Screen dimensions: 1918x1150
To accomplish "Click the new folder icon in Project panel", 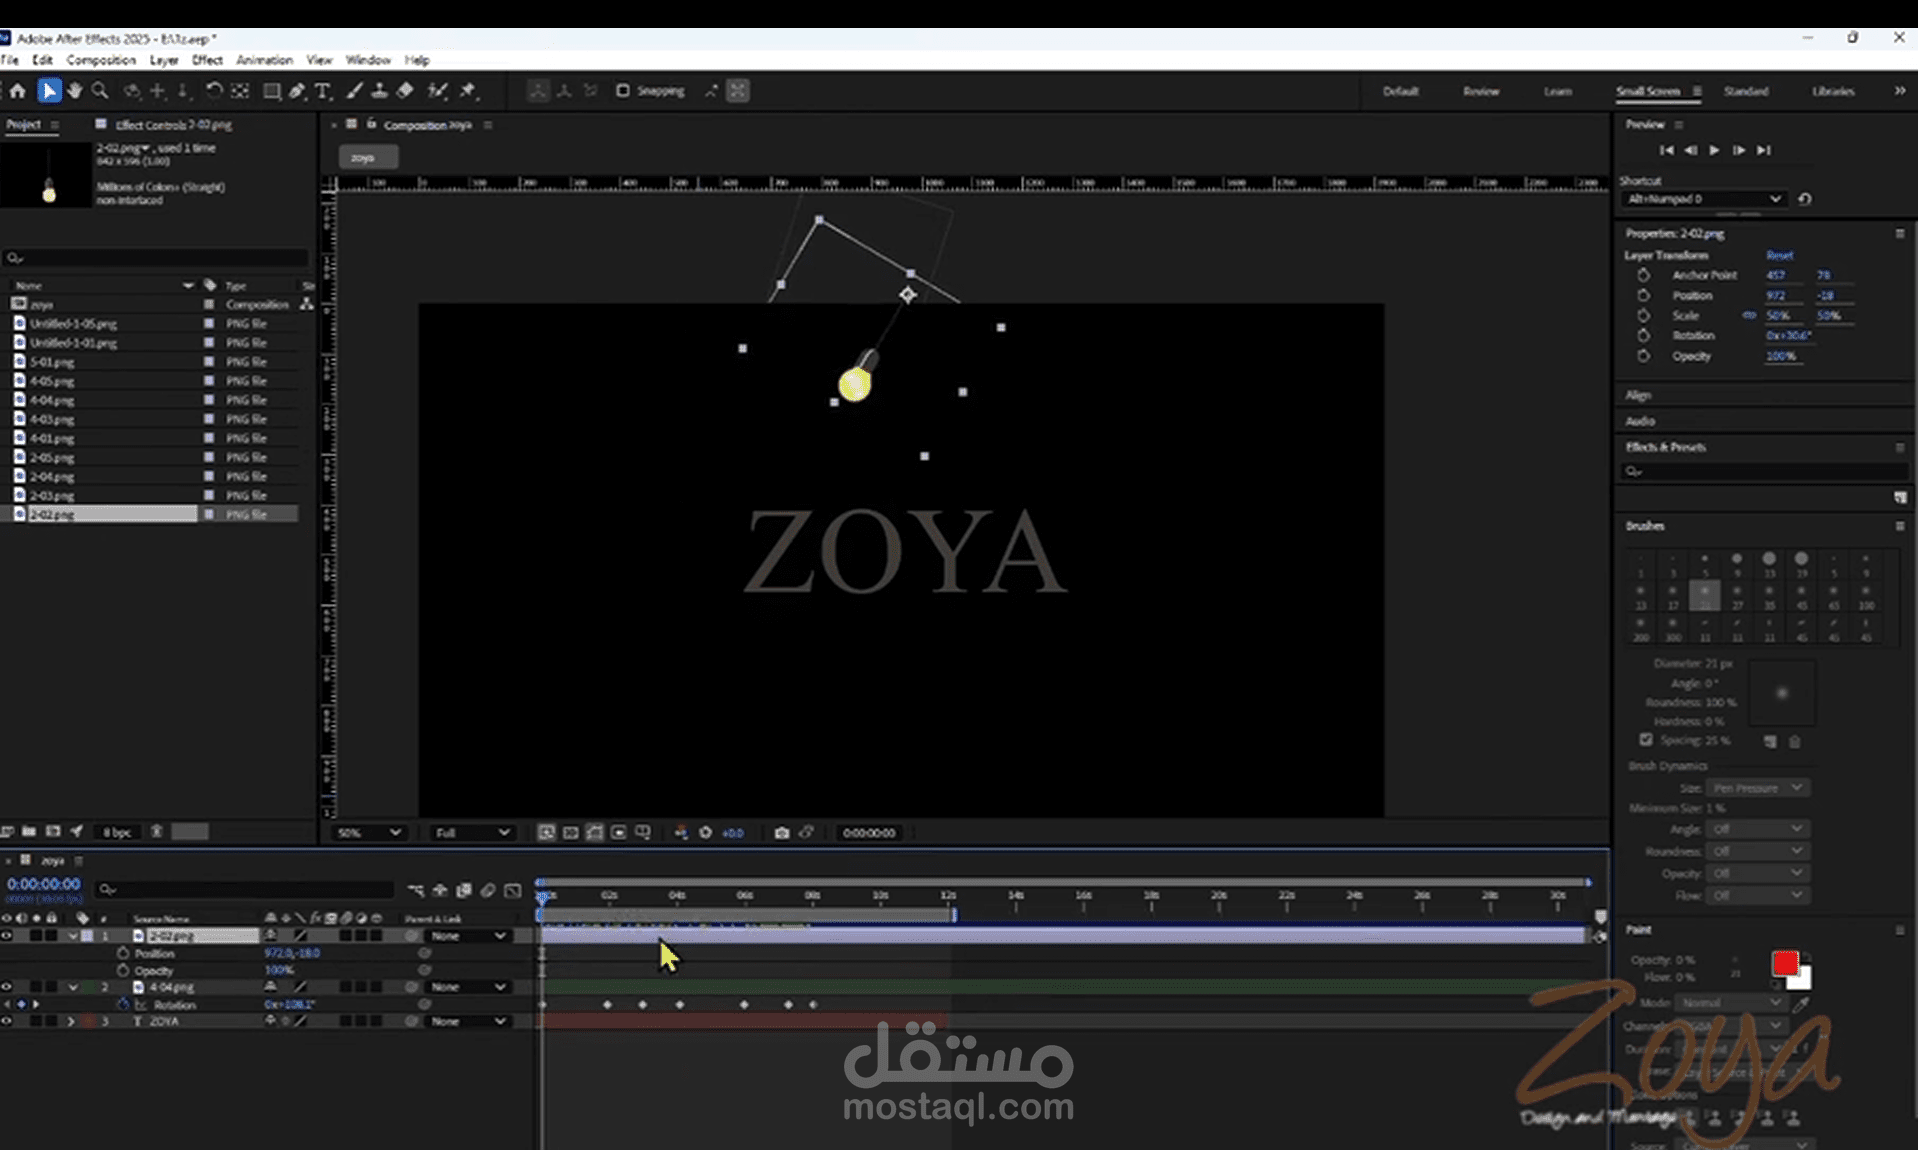I will coord(29,831).
